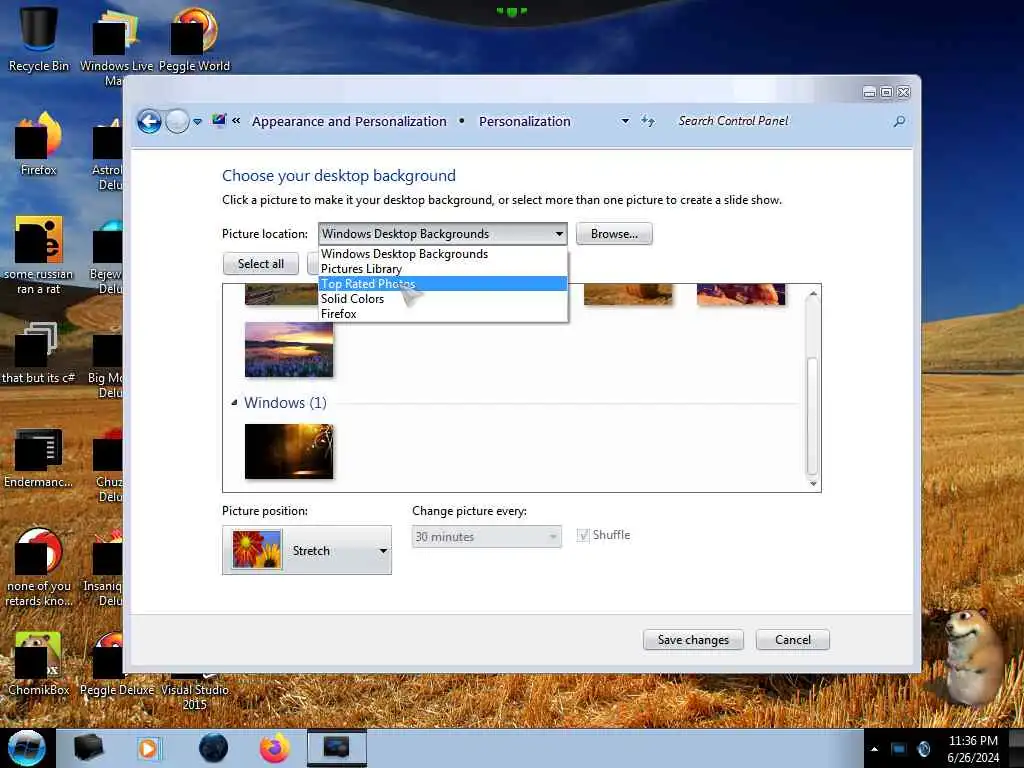The height and width of the screenshot is (768, 1024).
Task: Select the sunset lake wallpaper thumbnail
Action: (x=289, y=349)
